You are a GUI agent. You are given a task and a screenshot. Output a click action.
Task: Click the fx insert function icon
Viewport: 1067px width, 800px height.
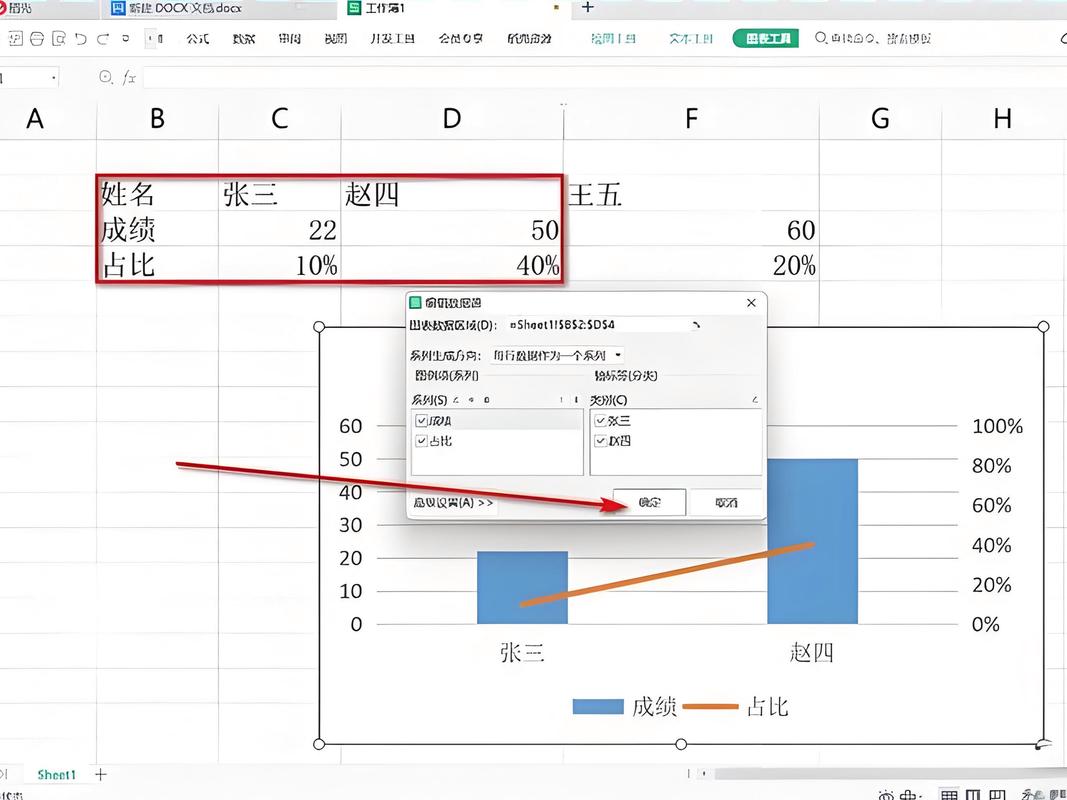129,77
